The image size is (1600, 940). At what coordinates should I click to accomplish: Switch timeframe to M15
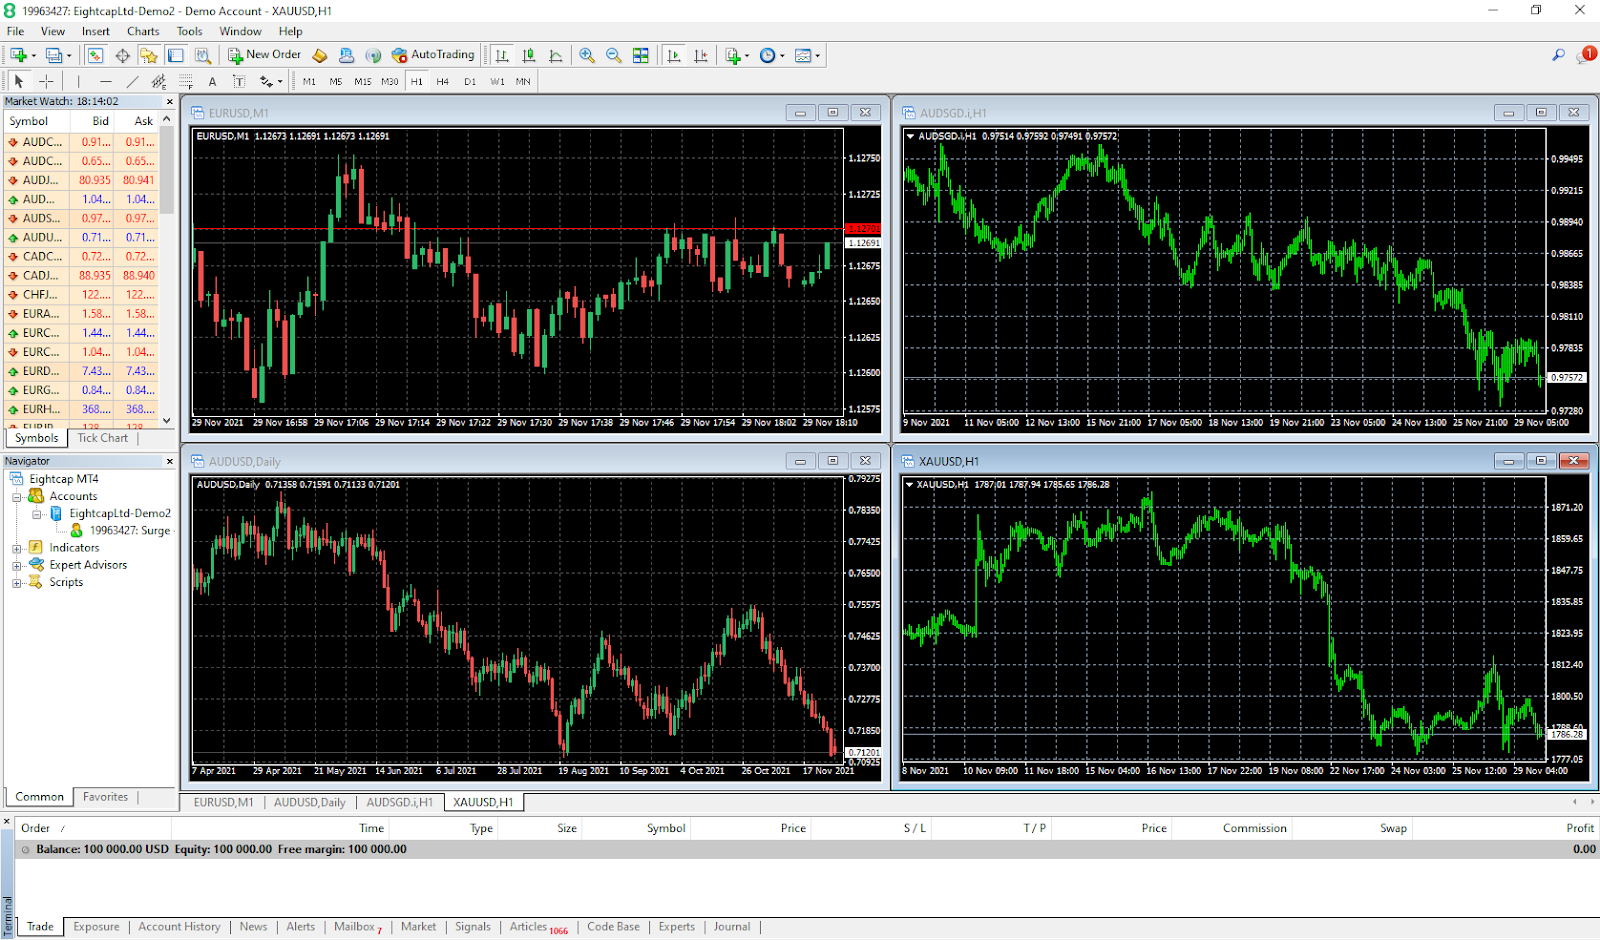pos(362,82)
